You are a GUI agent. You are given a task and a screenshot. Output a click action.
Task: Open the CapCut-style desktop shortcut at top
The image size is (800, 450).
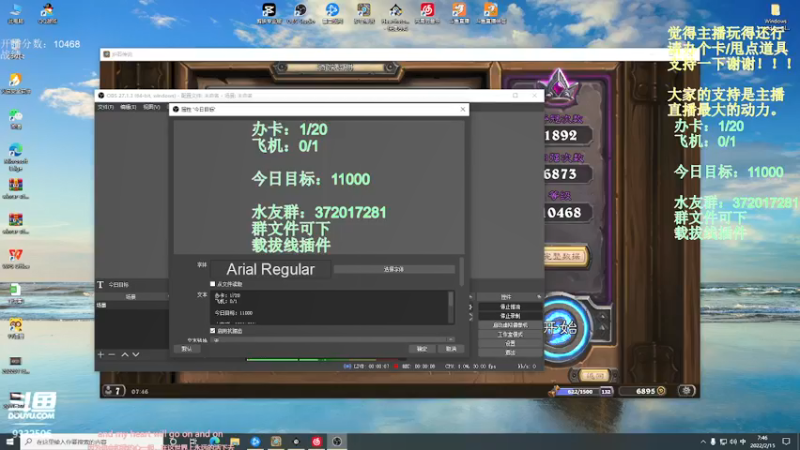coord(269,13)
